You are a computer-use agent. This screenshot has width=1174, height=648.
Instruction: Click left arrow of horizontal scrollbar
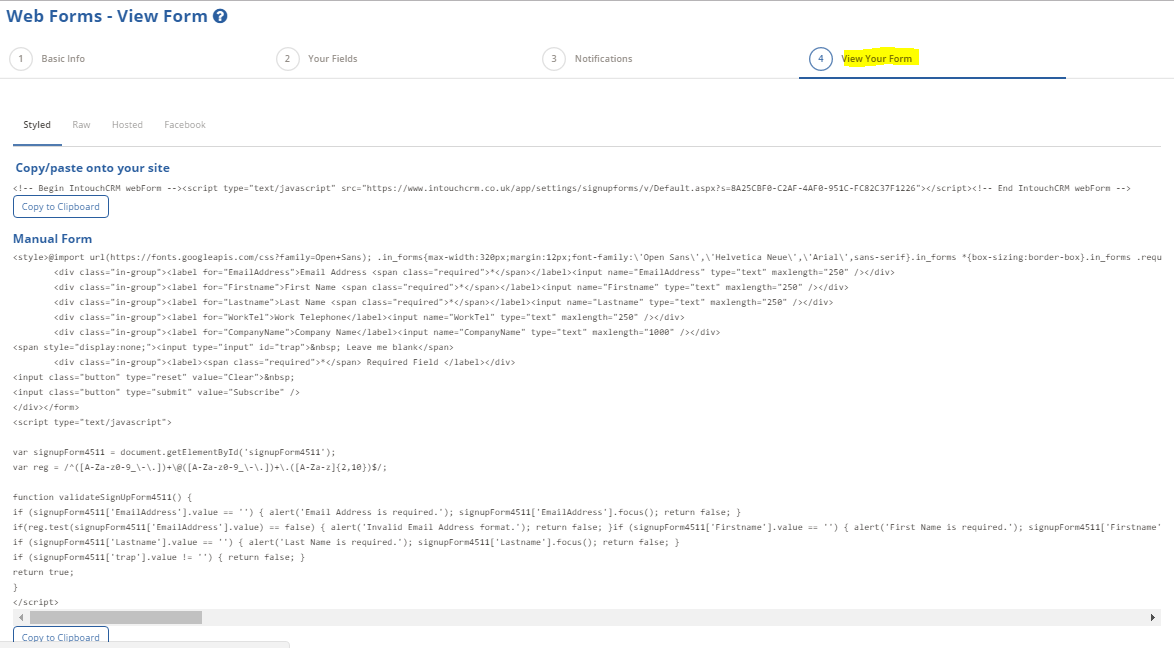coord(21,617)
